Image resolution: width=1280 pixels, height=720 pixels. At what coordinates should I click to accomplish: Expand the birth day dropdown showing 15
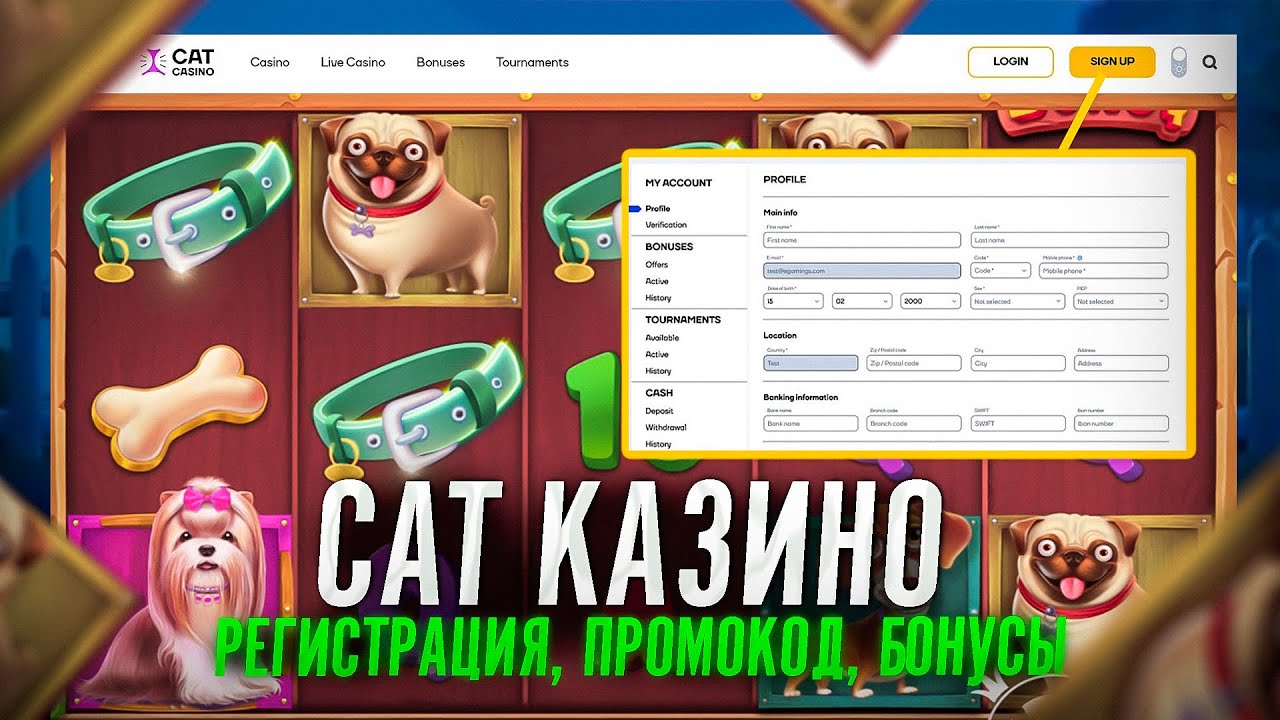(793, 301)
